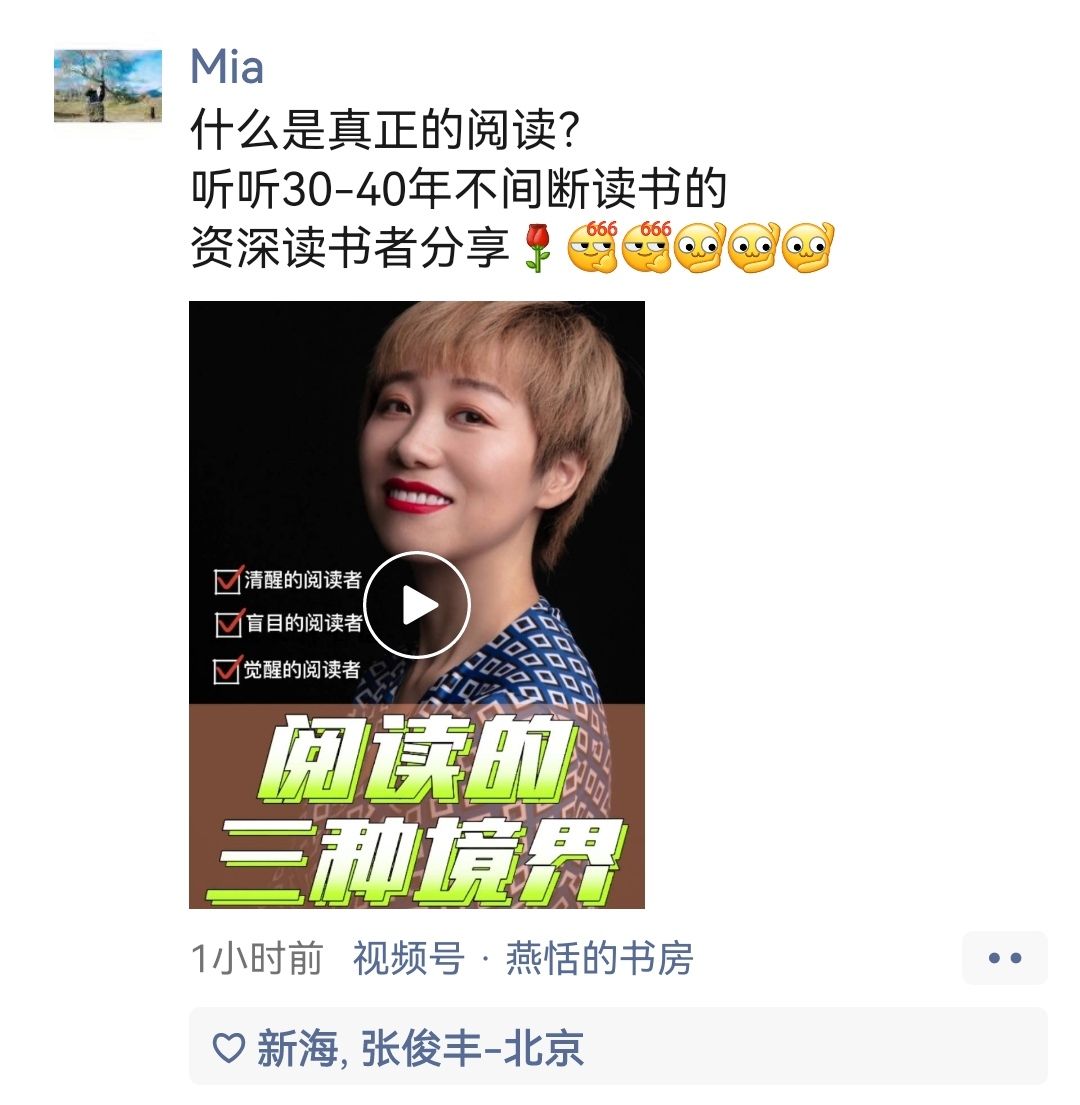Tap the username Mia

coord(227,68)
